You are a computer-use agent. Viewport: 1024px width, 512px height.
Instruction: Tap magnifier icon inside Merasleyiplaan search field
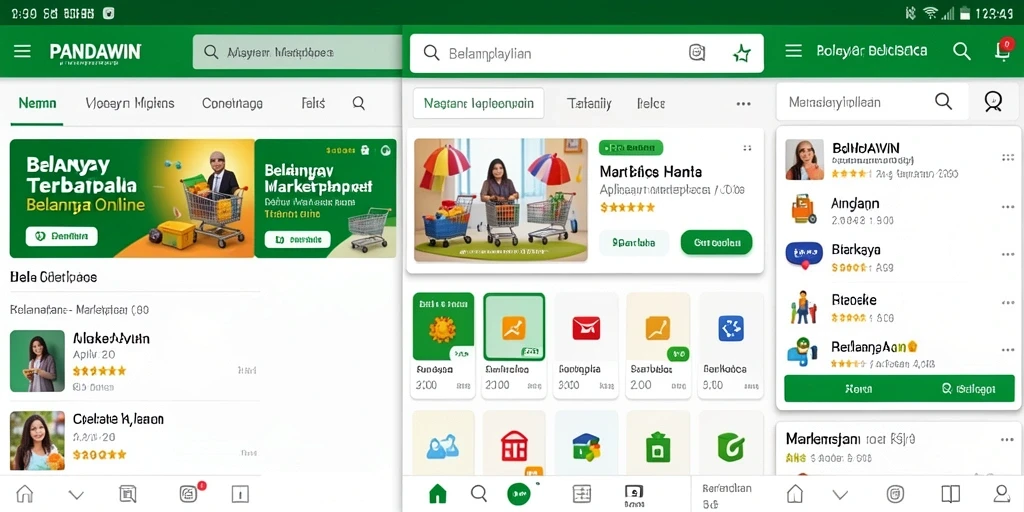click(x=943, y=101)
